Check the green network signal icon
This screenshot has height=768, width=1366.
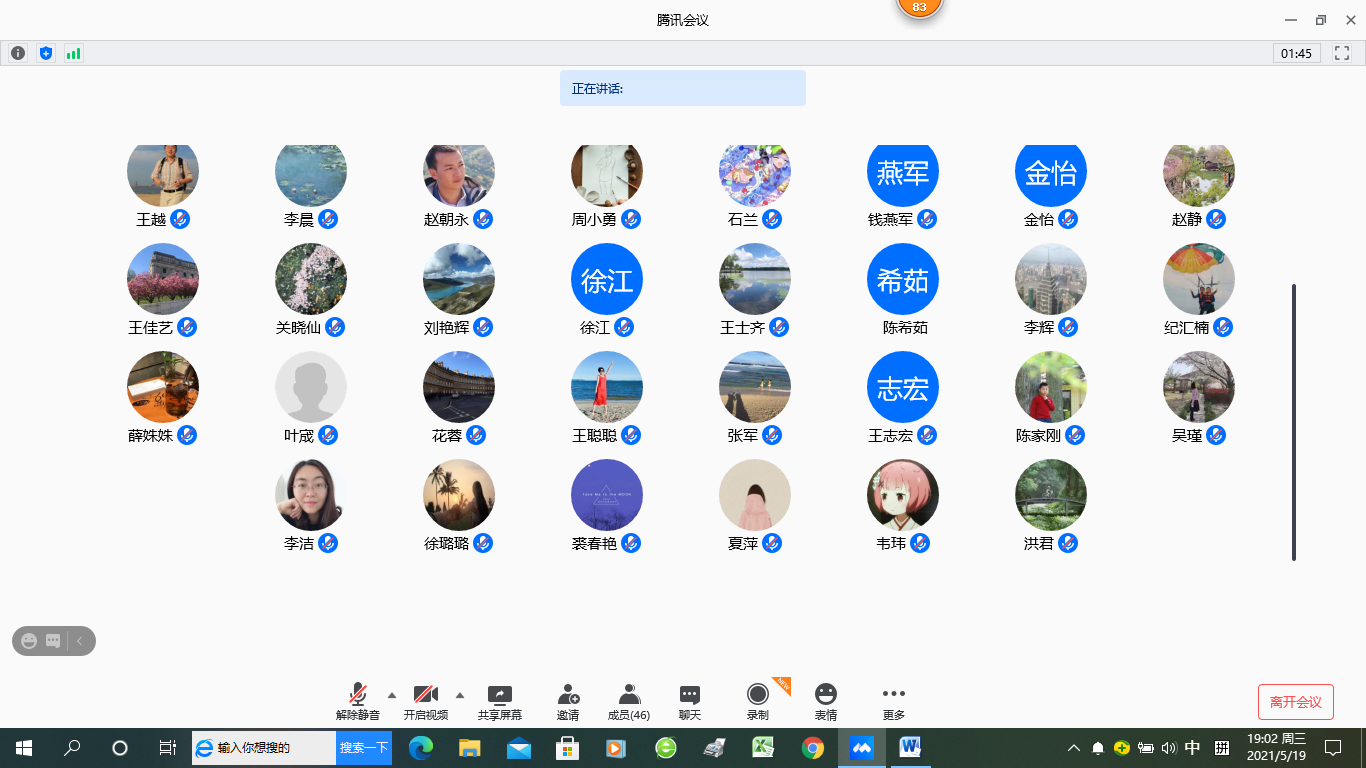(73, 53)
